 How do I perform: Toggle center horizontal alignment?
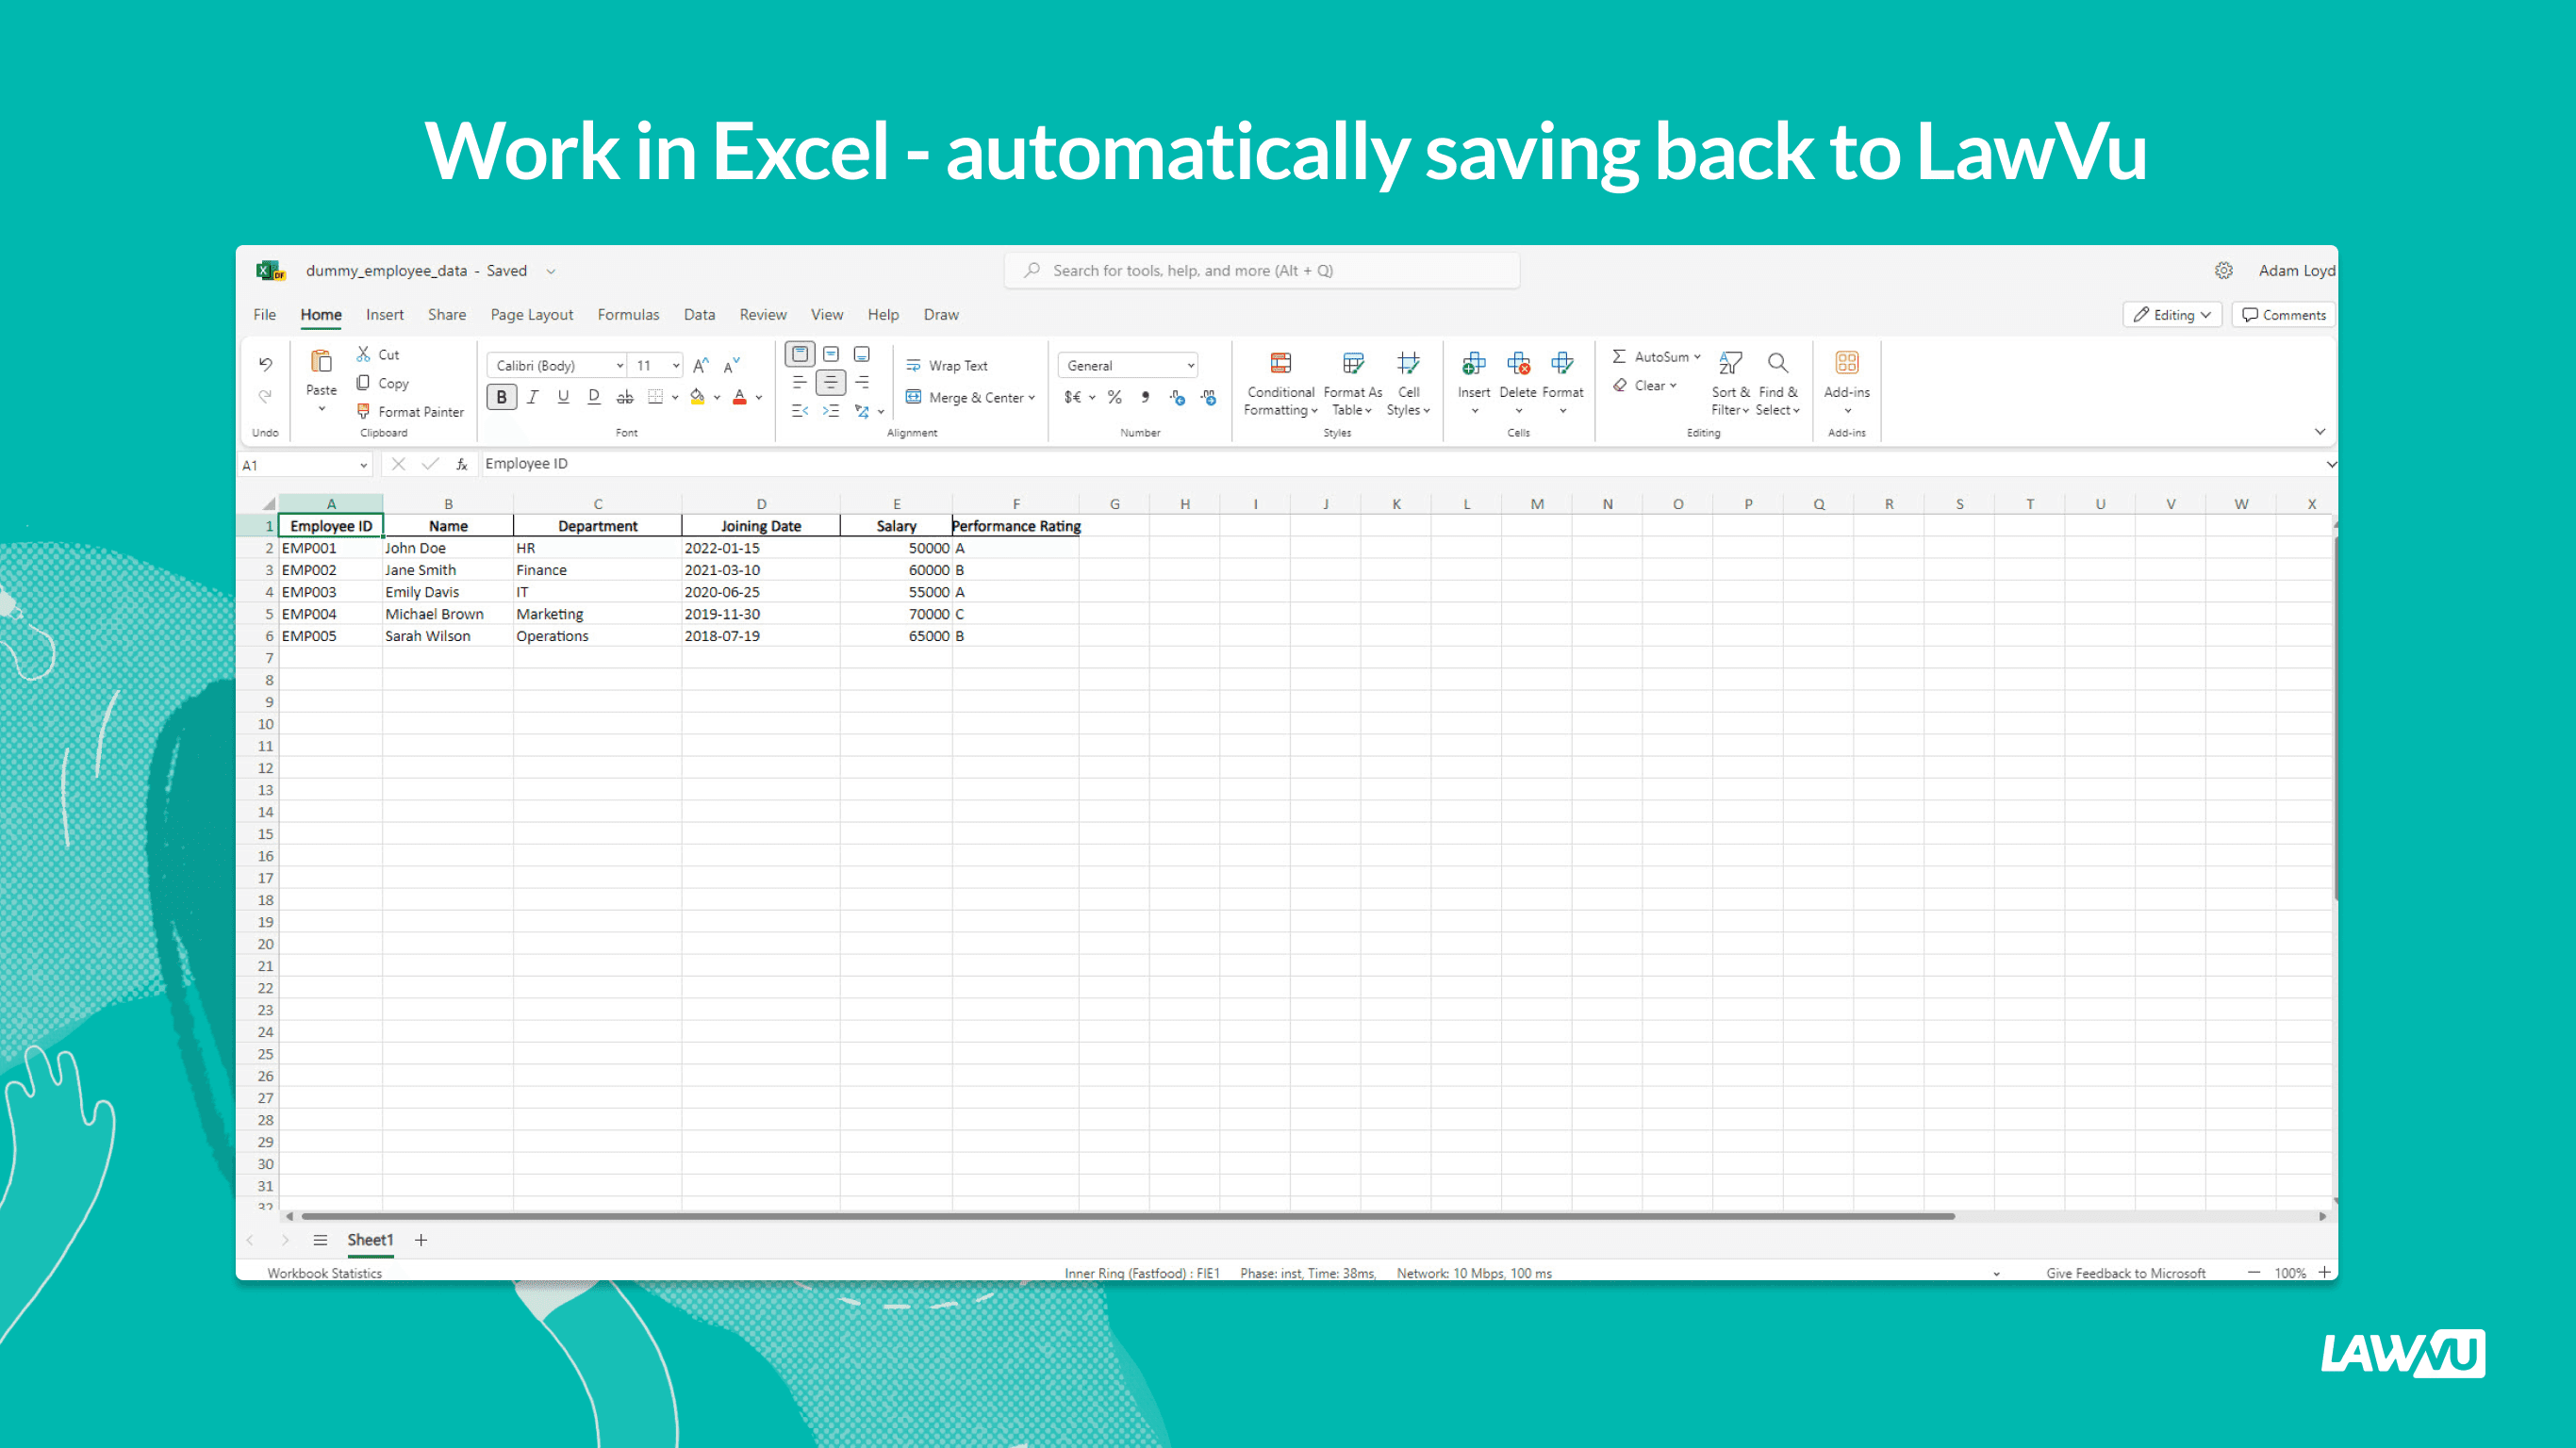click(831, 382)
